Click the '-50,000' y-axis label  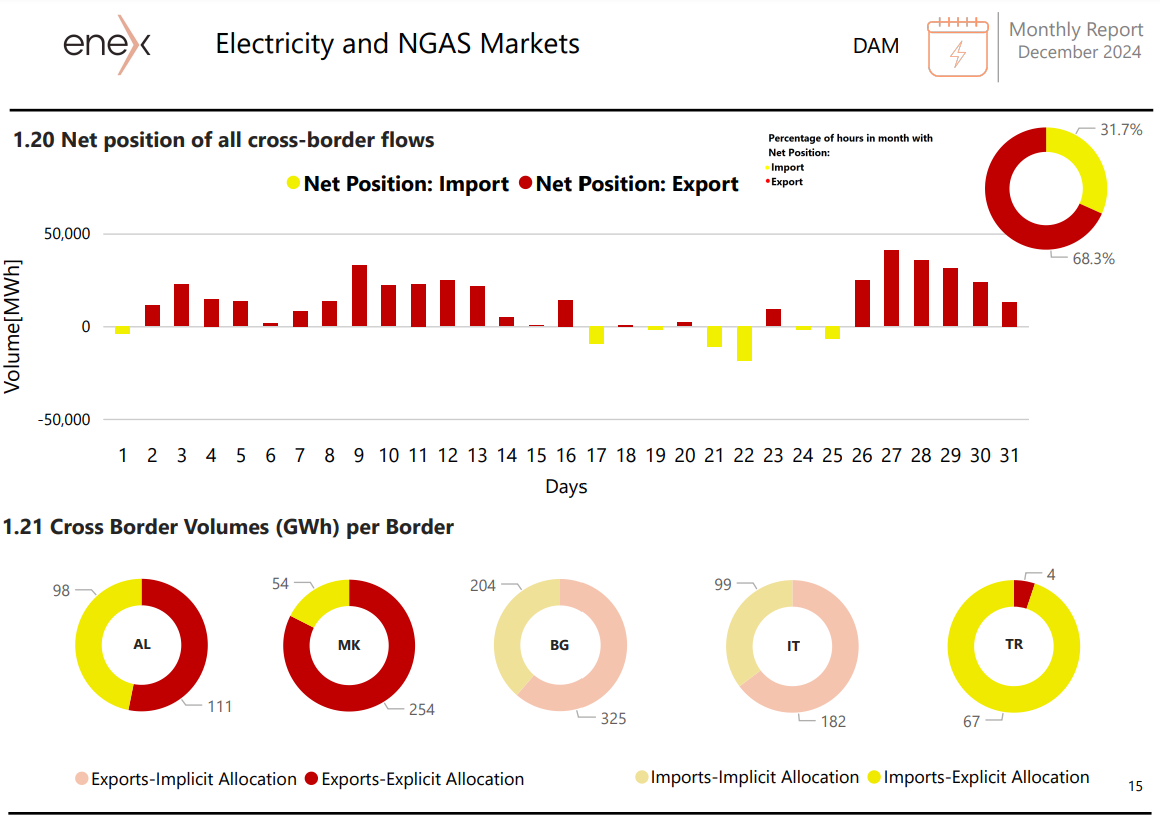click(64, 420)
